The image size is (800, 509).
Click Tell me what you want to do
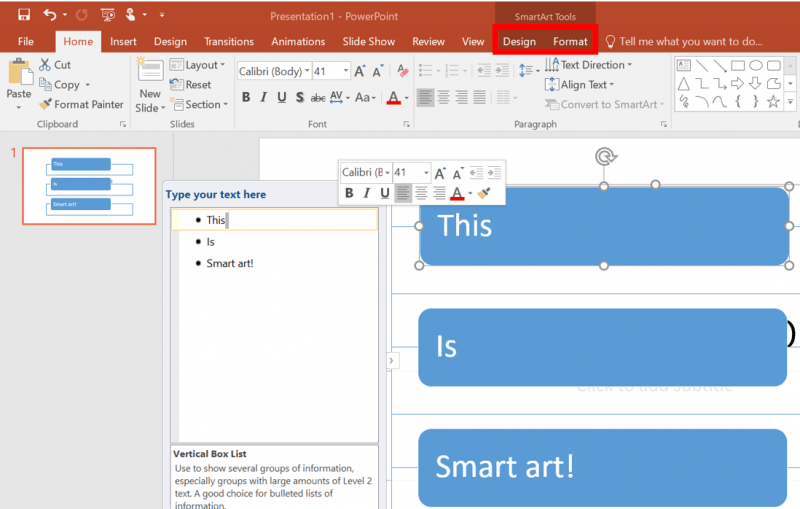click(x=684, y=41)
